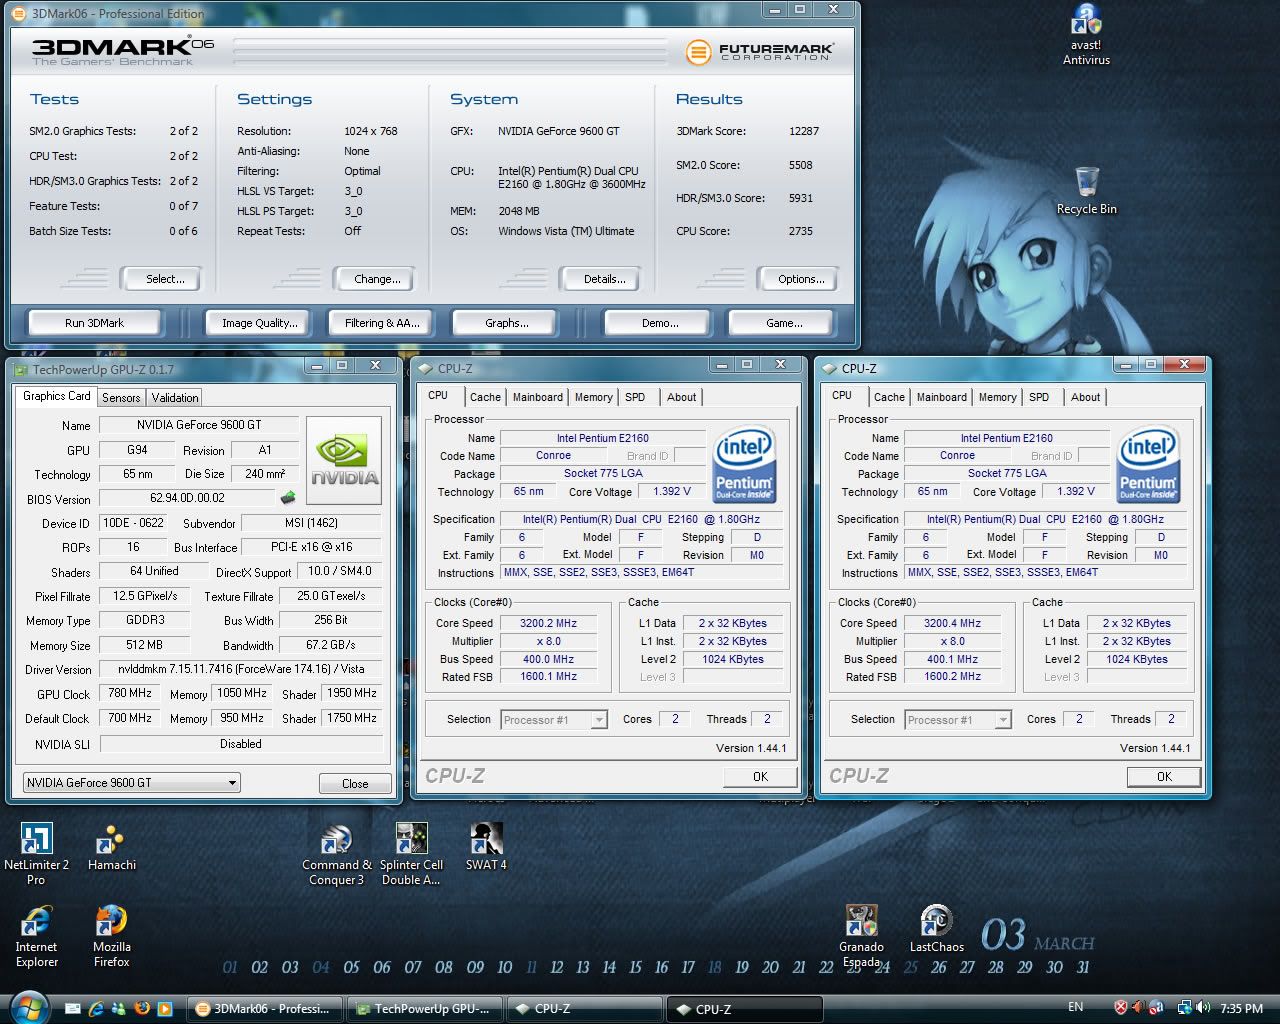Open the avast! Antivirus desktop icon
This screenshot has height=1024, width=1280.
(x=1086, y=22)
